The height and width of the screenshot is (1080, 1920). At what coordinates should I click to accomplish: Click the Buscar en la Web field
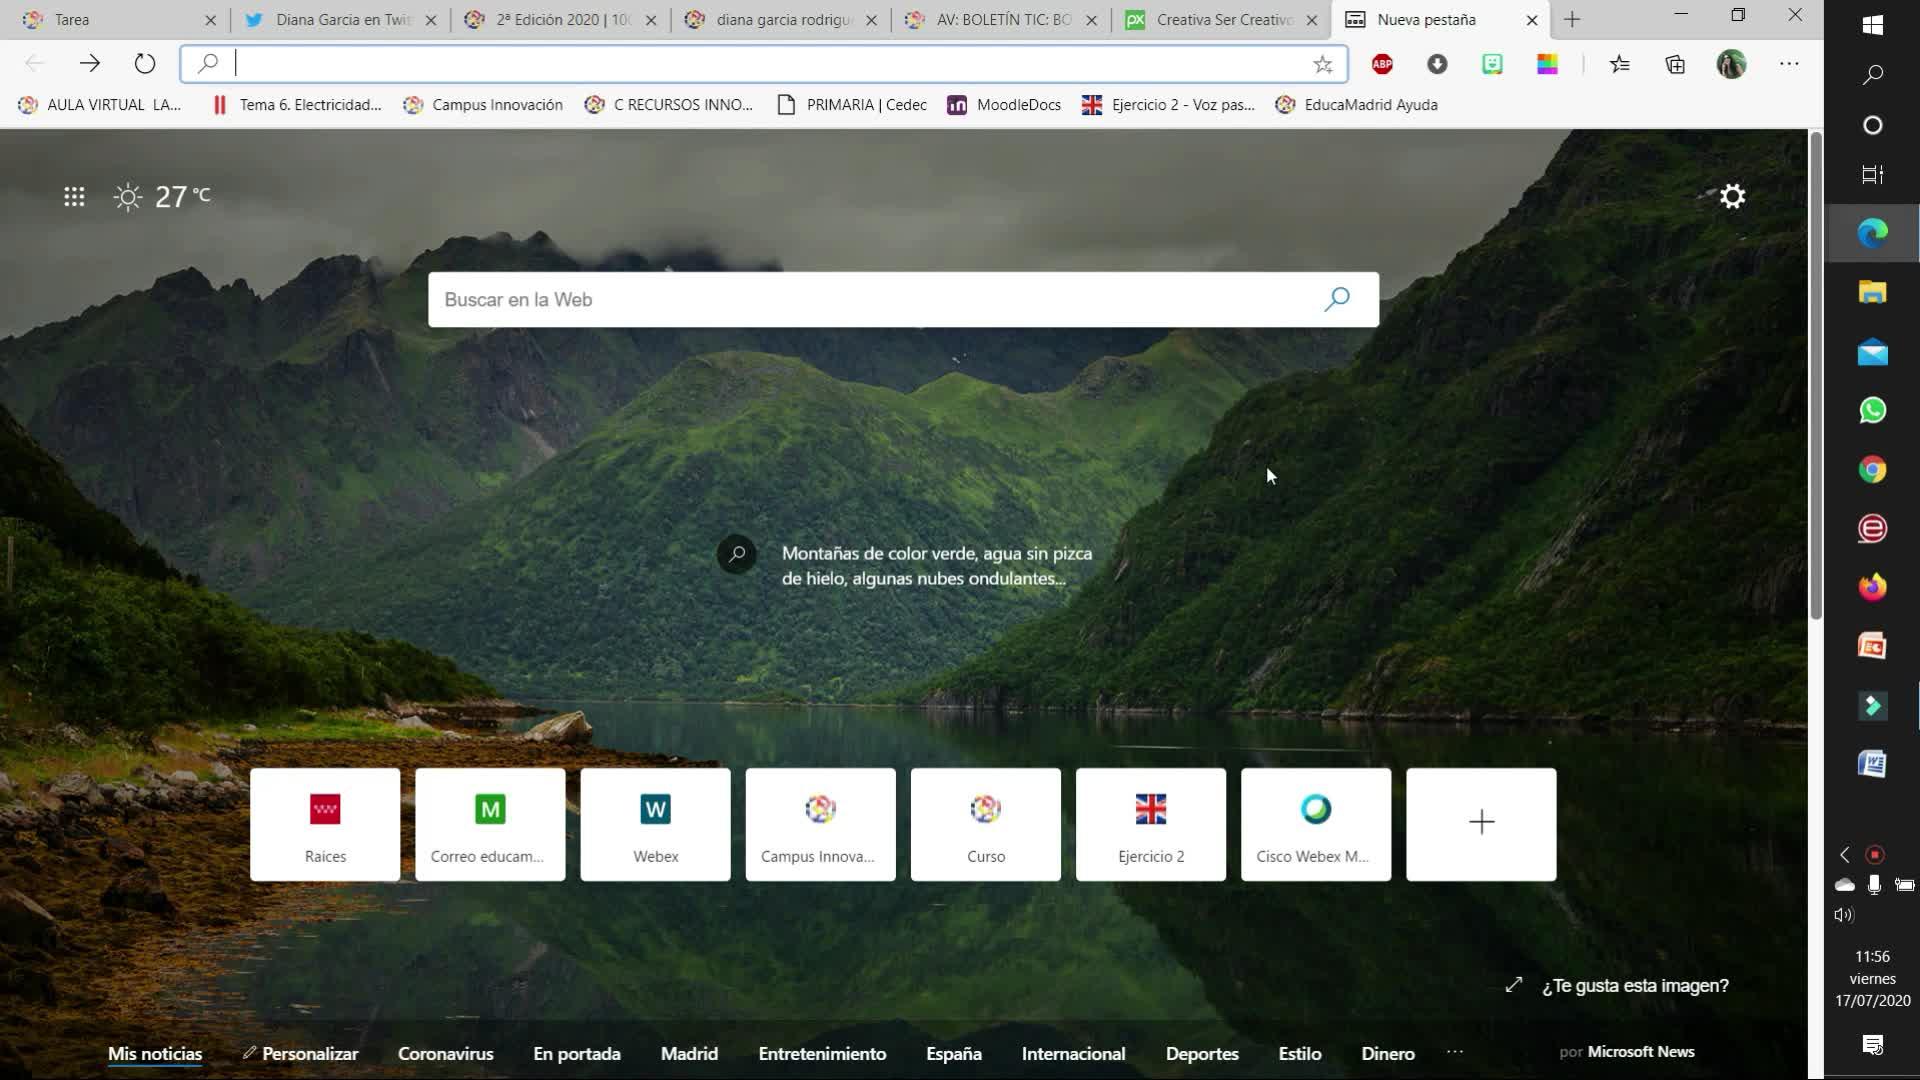point(870,299)
